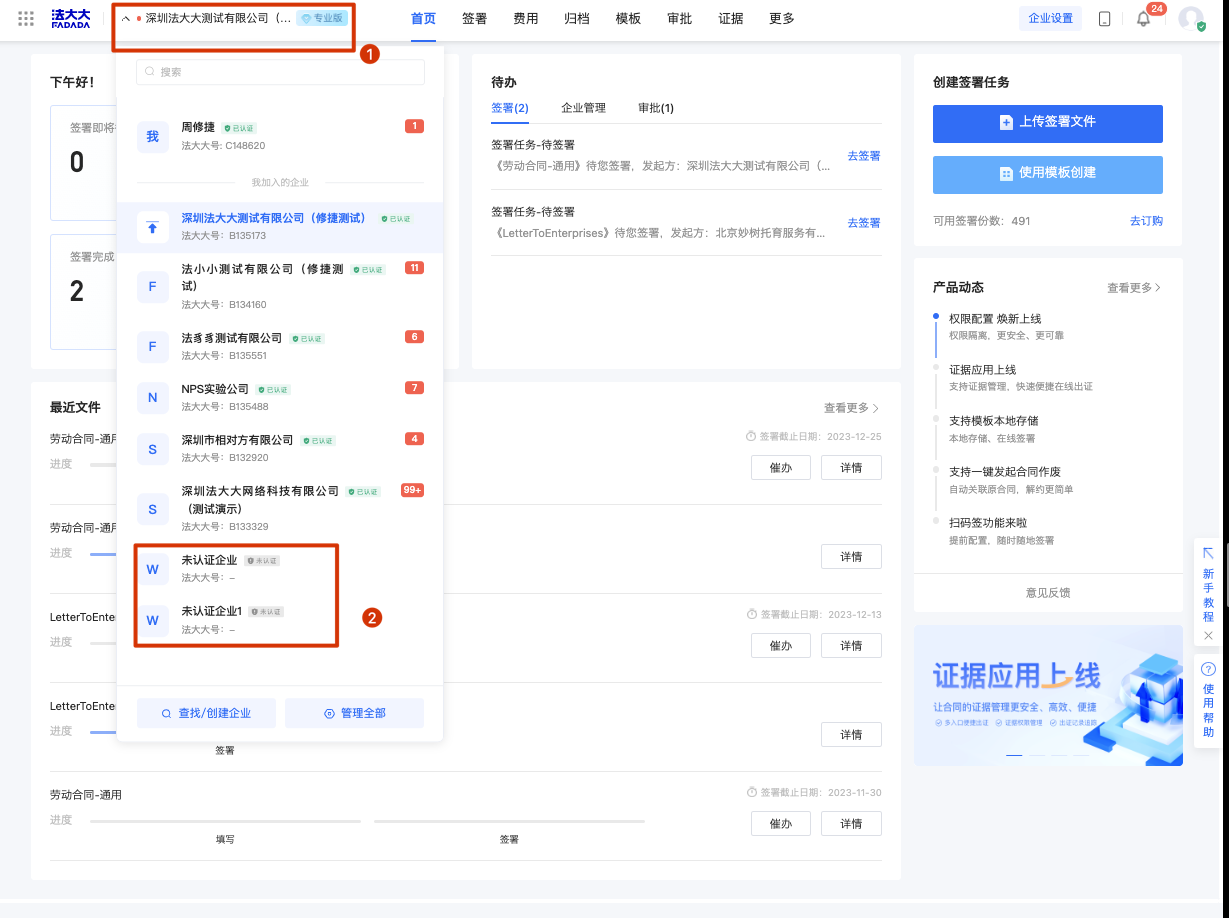Click 查找/创建企业 button
Viewport: 1229px width, 918px height.
click(206, 713)
